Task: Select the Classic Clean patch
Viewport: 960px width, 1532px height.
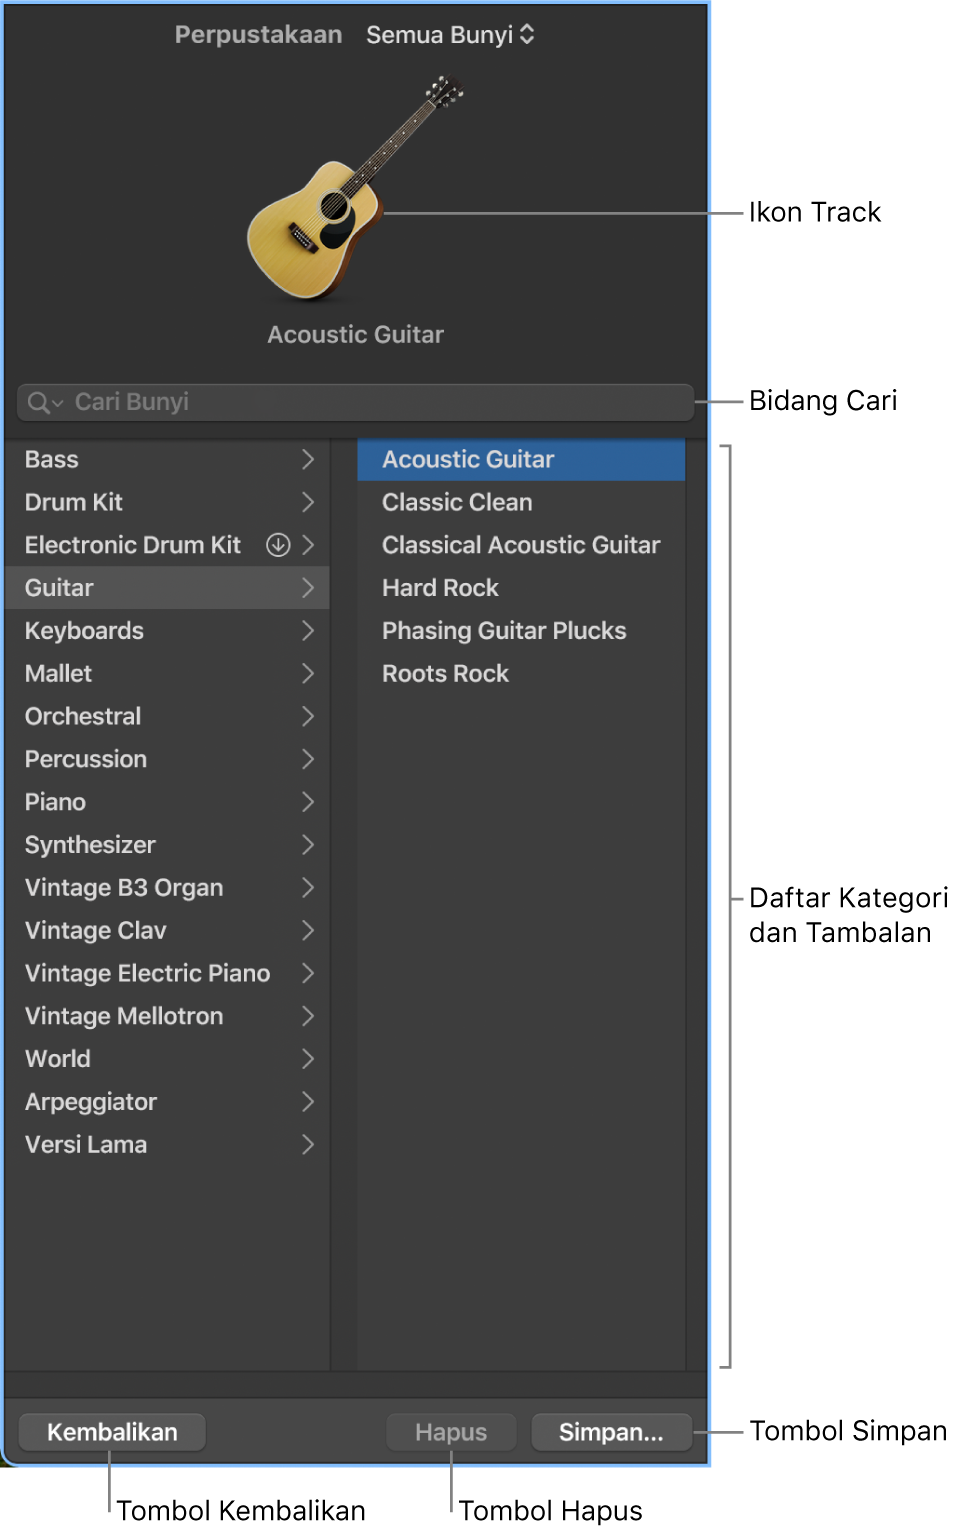Action: [x=457, y=503]
